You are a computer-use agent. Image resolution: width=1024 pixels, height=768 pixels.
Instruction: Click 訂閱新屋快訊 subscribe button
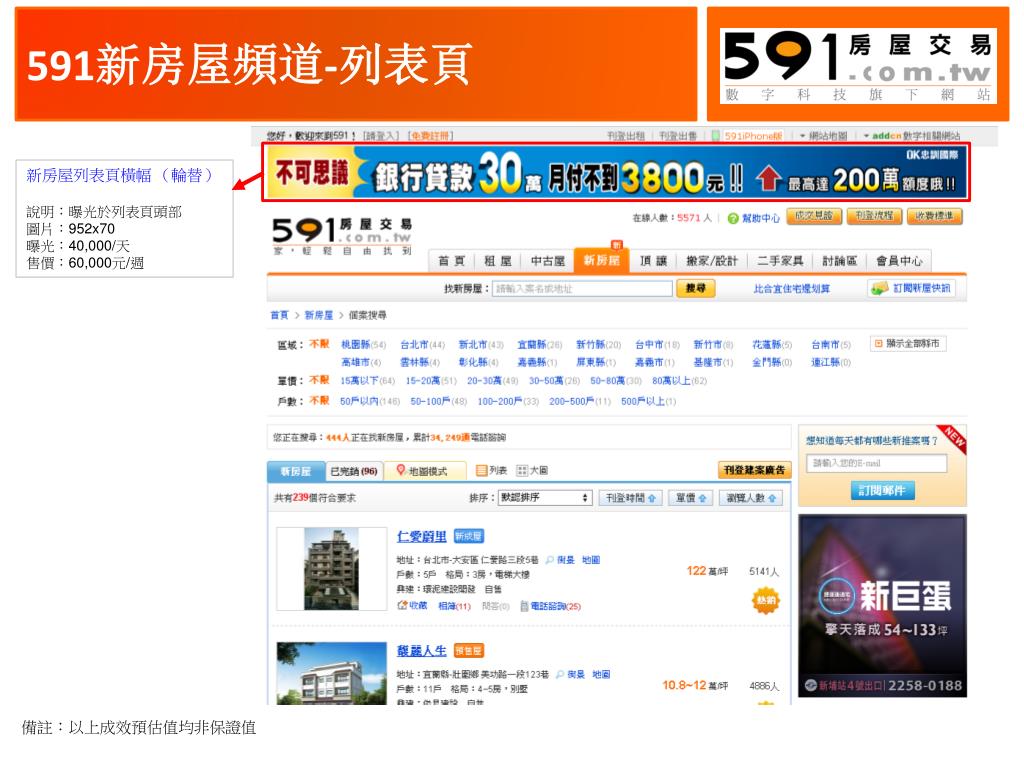pos(912,288)
